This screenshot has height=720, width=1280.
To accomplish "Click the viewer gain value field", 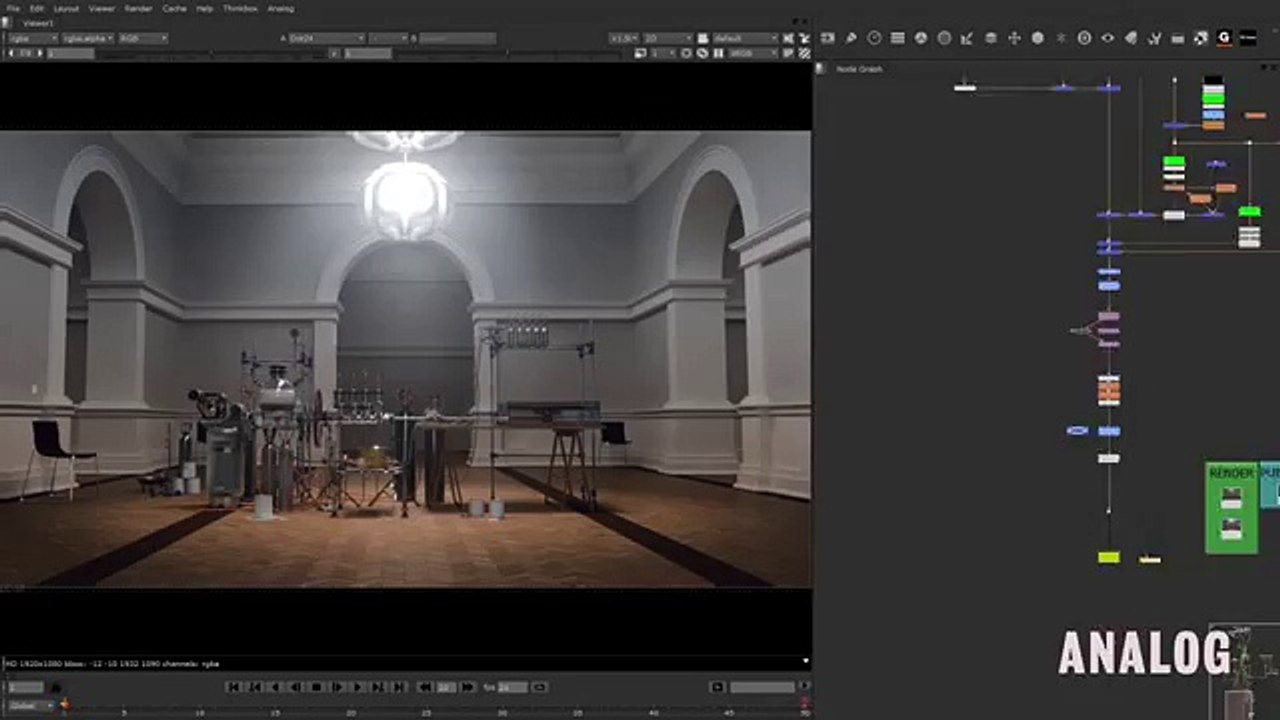I will pyautogui.click(x=71, y=53).
